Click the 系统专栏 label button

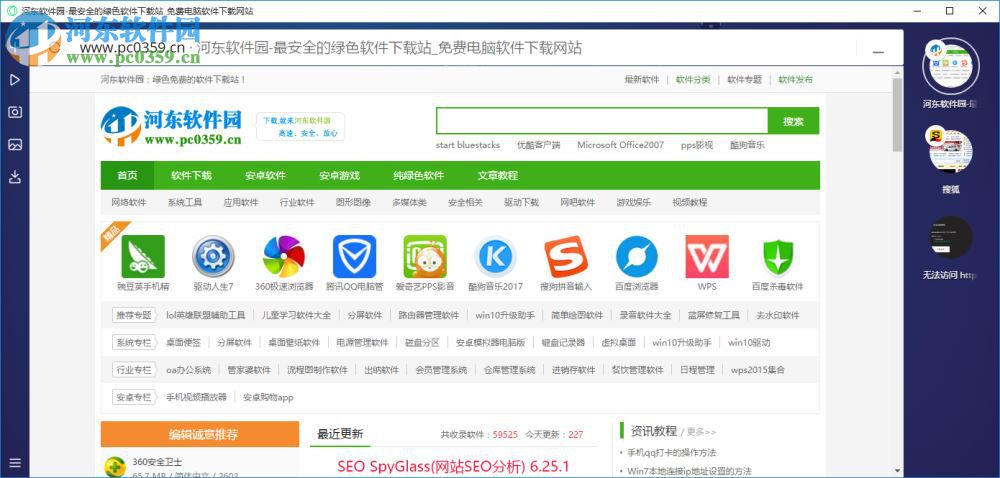(135, 342)
